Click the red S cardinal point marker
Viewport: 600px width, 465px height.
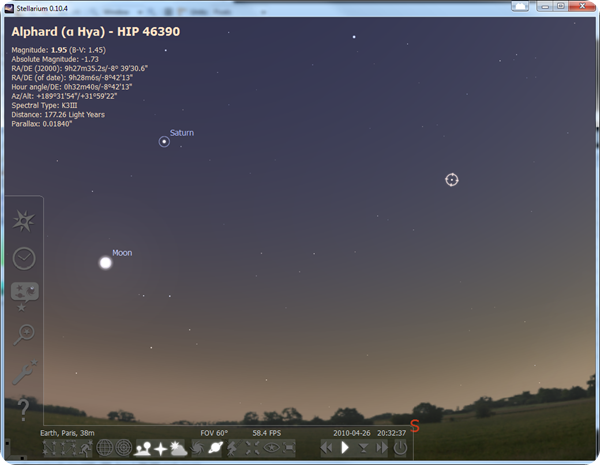(415, 426)
